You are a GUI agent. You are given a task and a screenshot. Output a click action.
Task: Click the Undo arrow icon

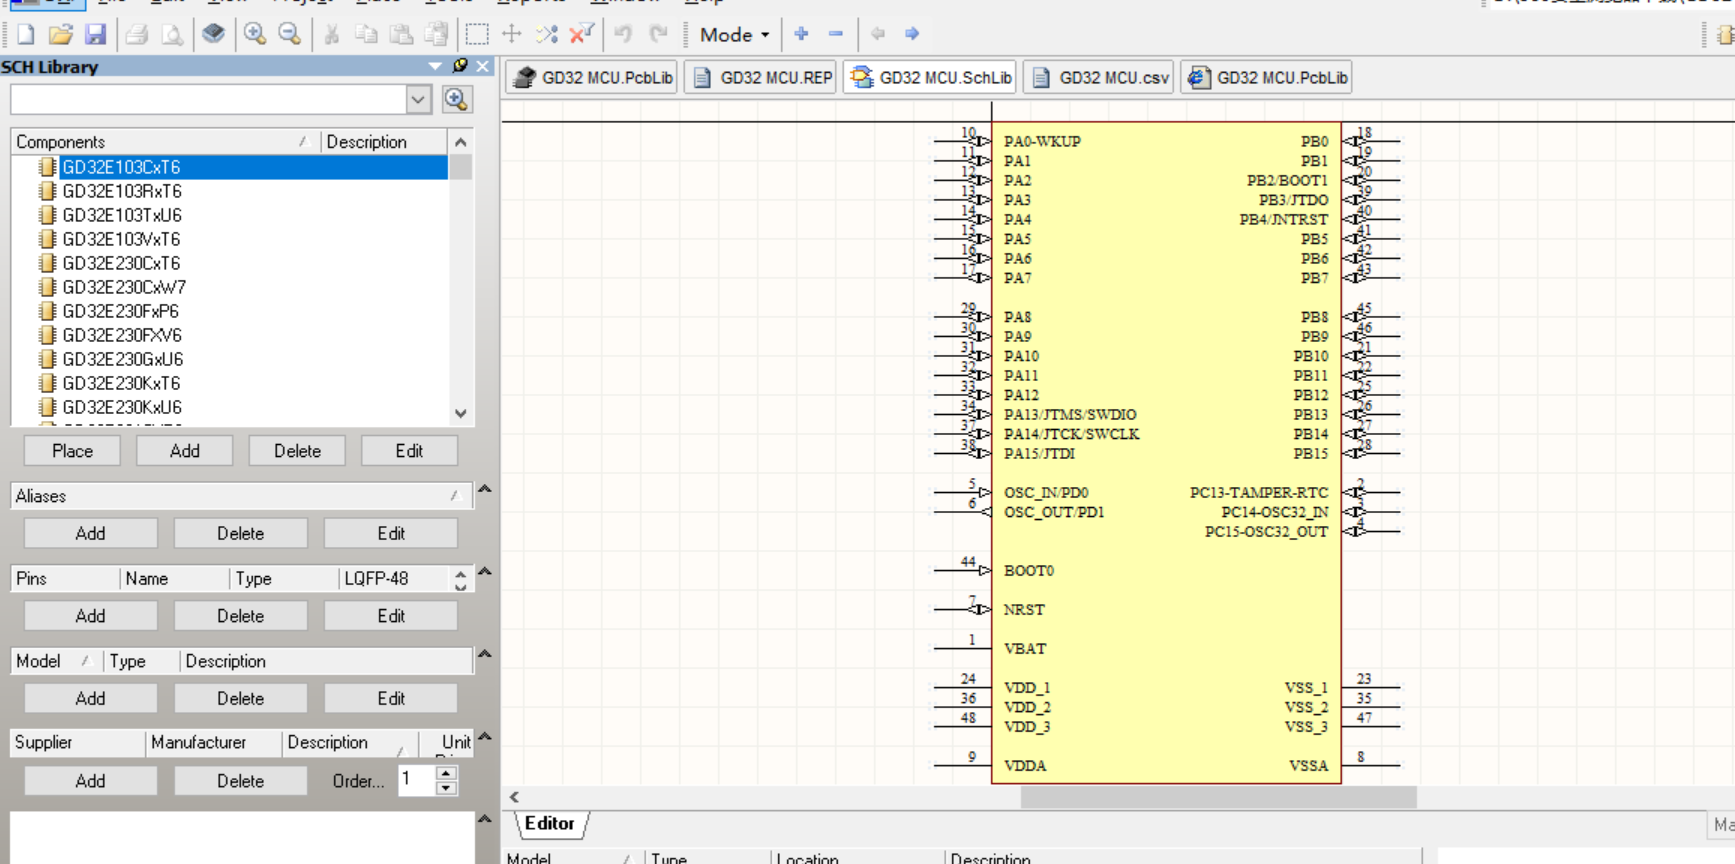click(623, 34)
